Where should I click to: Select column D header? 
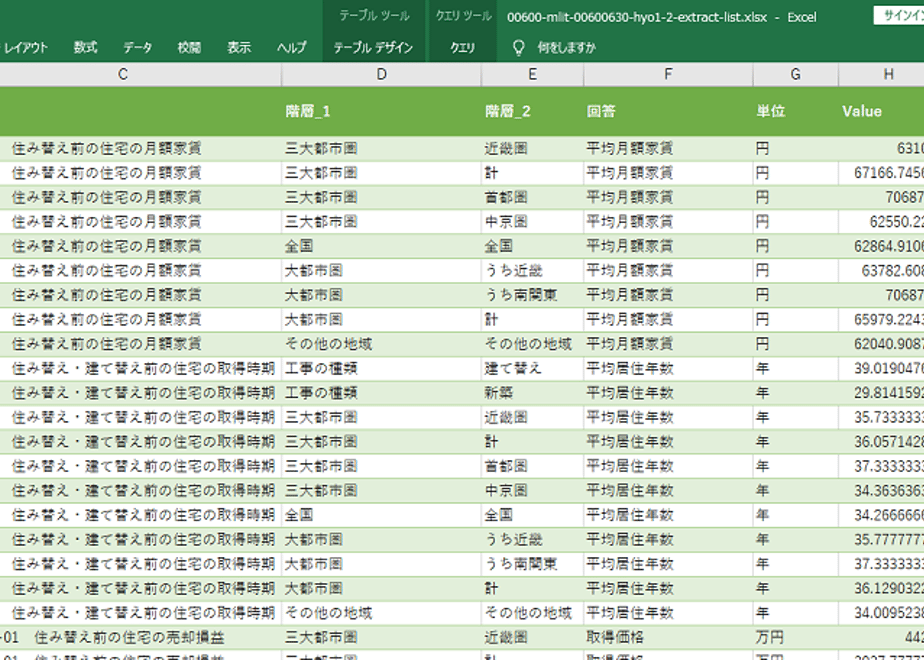pyautogui.click(x=381, y=74)
